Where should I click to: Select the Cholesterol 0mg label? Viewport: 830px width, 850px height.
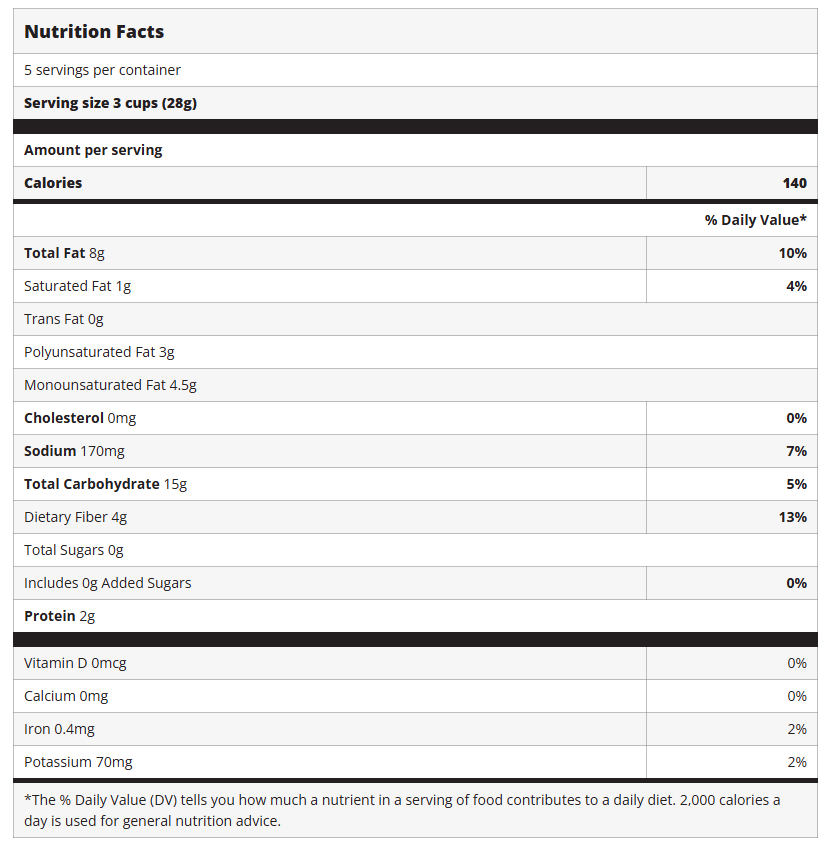80,418
